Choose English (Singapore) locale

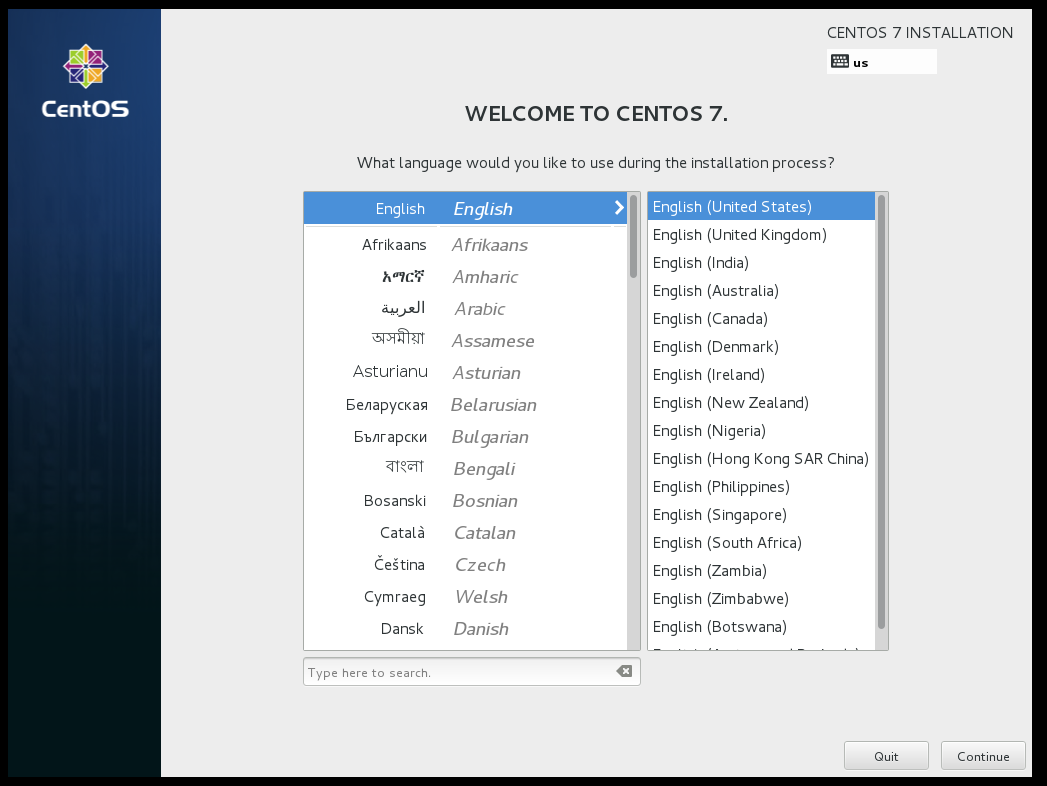pos(761,516)
